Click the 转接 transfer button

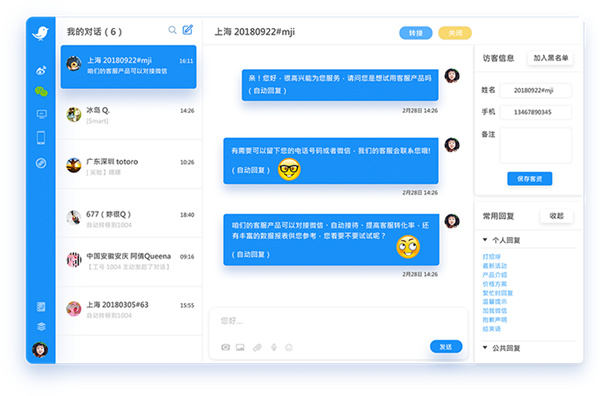pyautogui.click(x=416, y=33)
